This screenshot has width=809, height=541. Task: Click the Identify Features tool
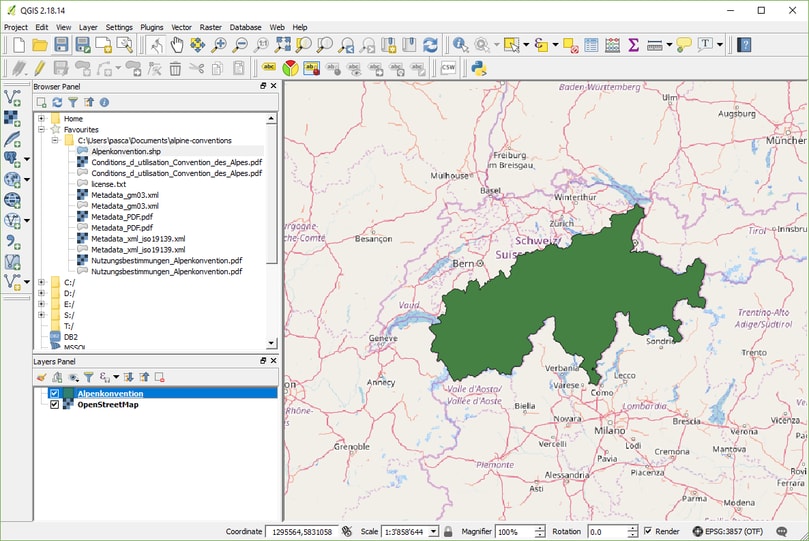pyautogui.click(x=460, y=45)
